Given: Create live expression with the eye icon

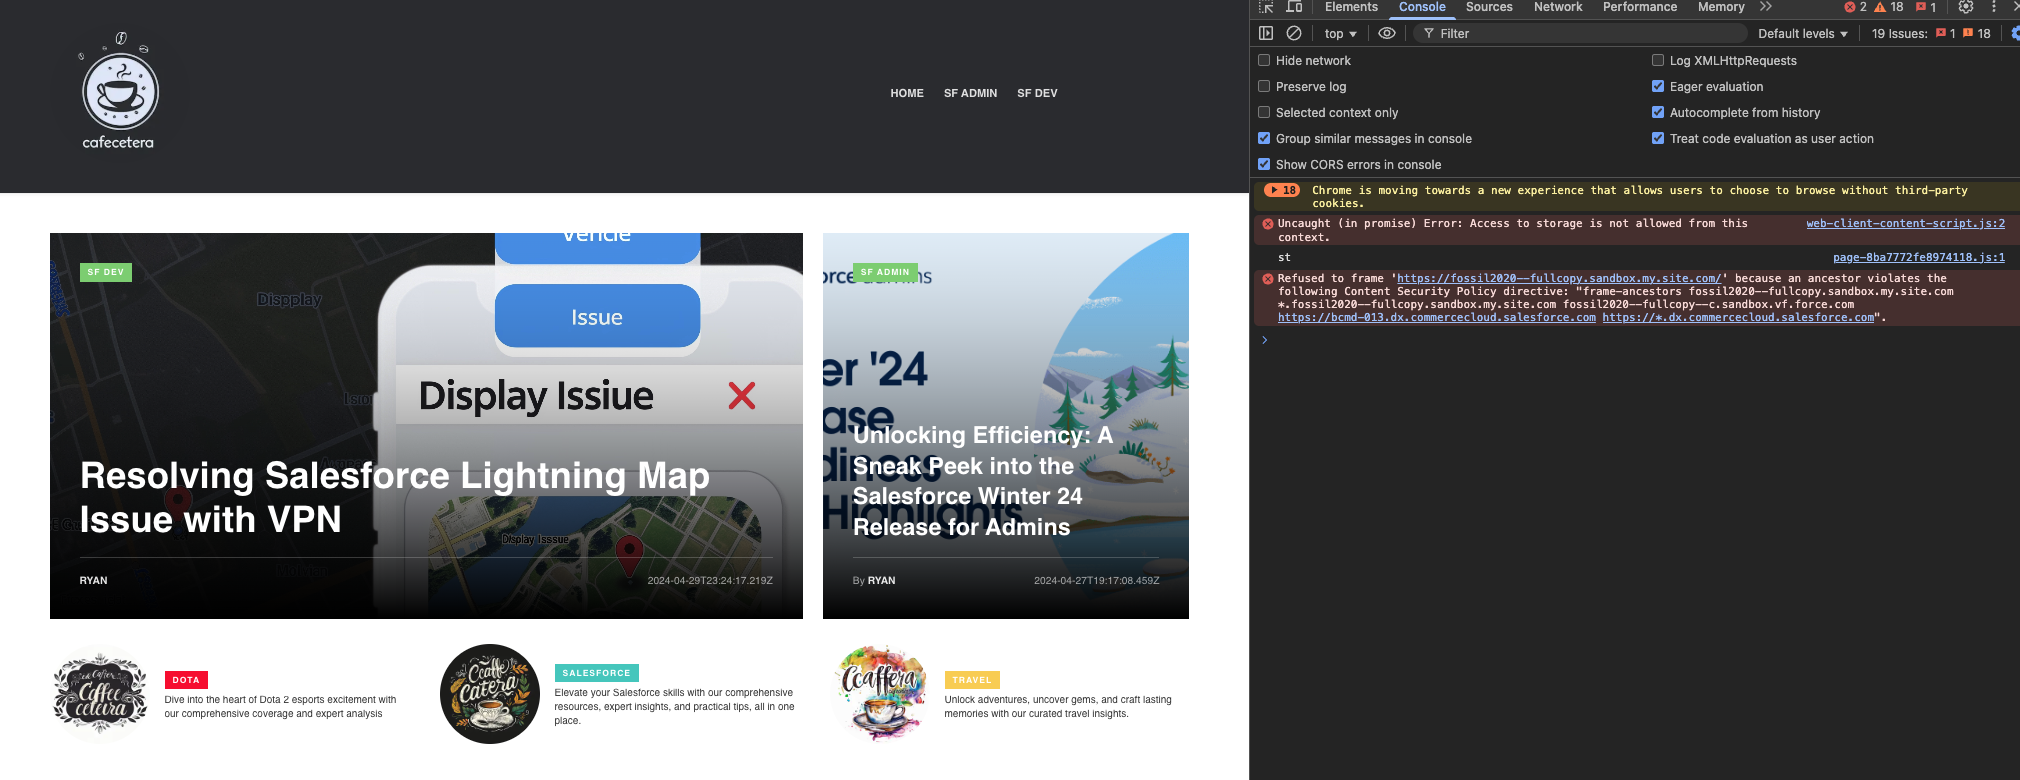Looking at the screenshot, I should pos(1387,33).
